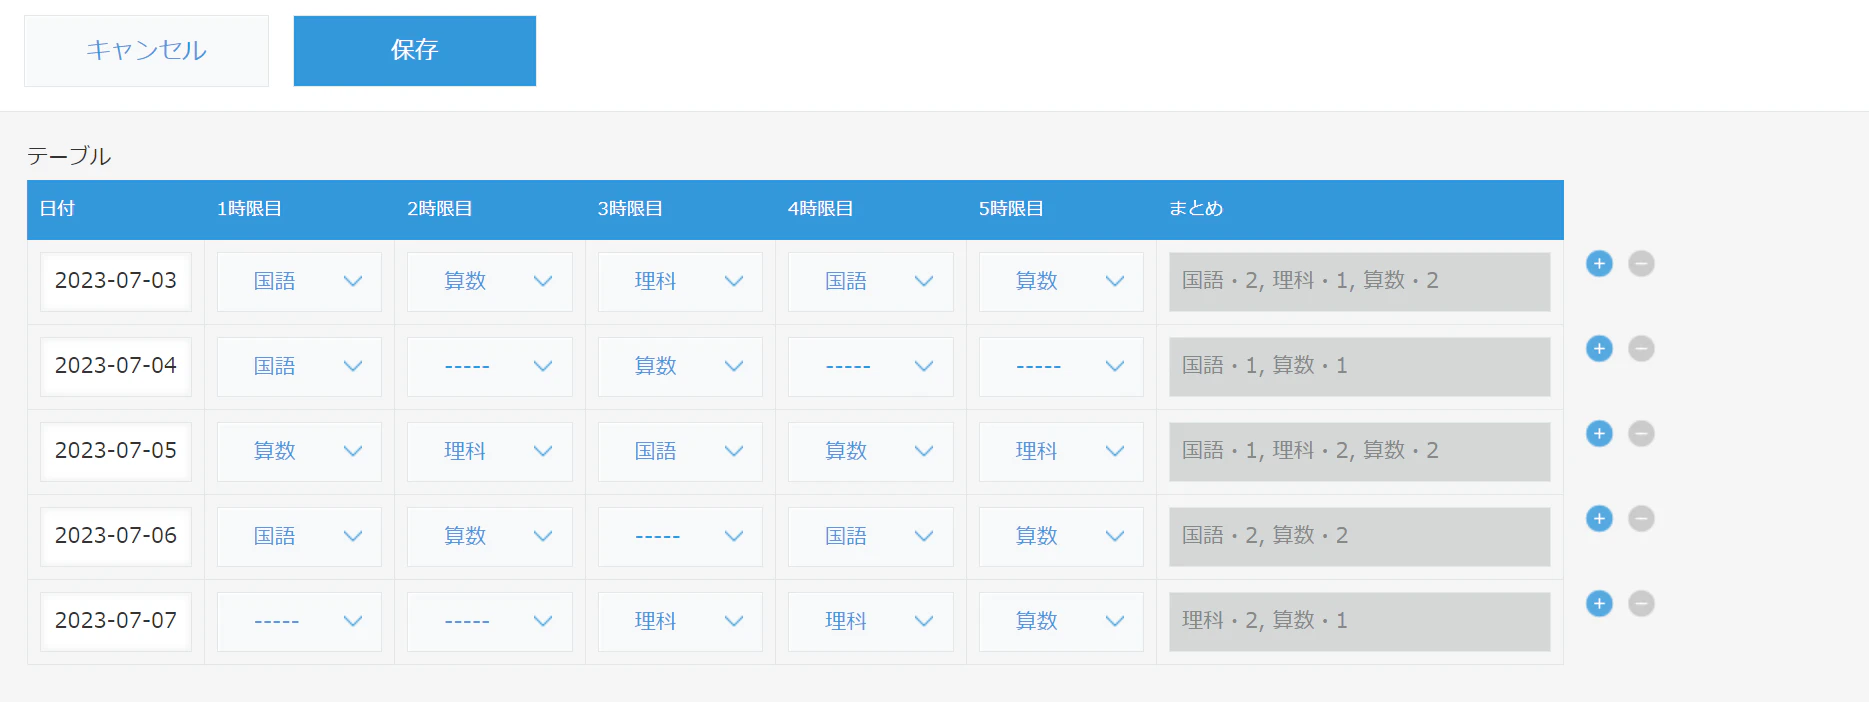Click the 保存 button

click(x=414, y=50)
